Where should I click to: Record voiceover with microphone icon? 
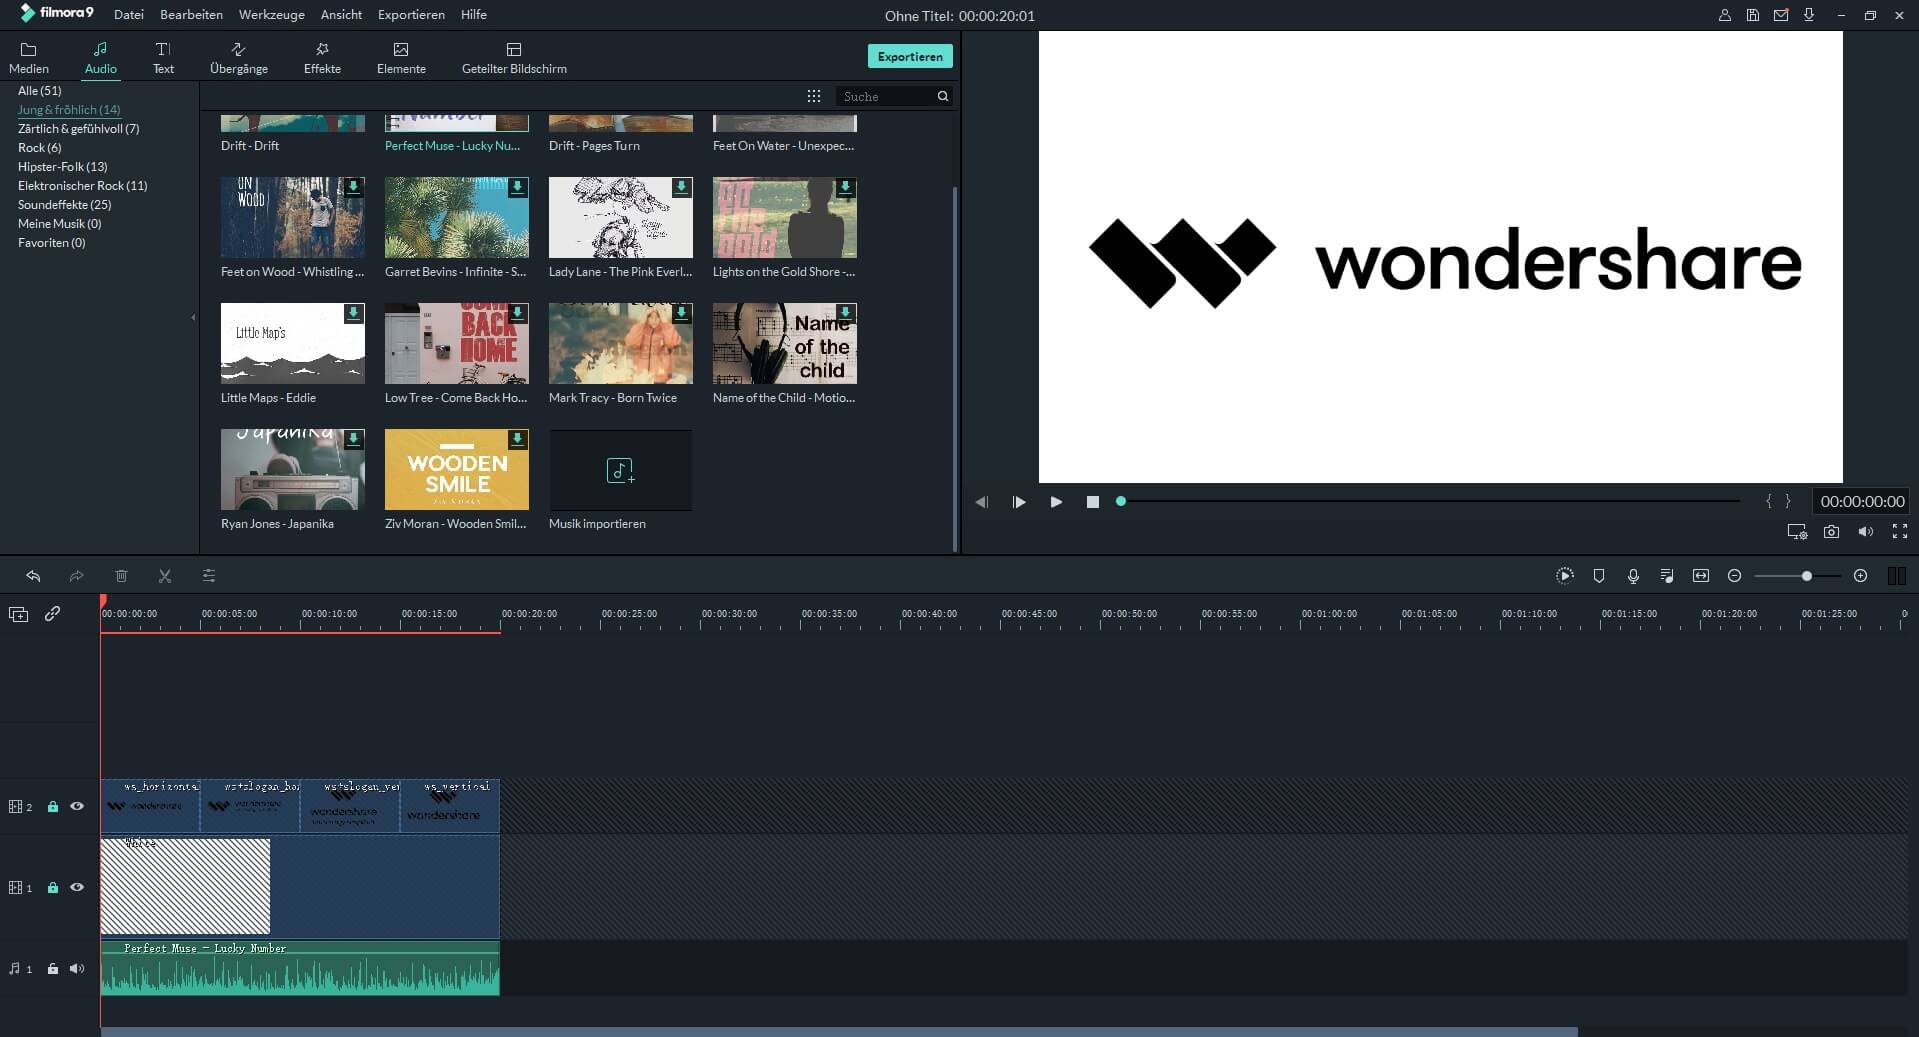1633,576
